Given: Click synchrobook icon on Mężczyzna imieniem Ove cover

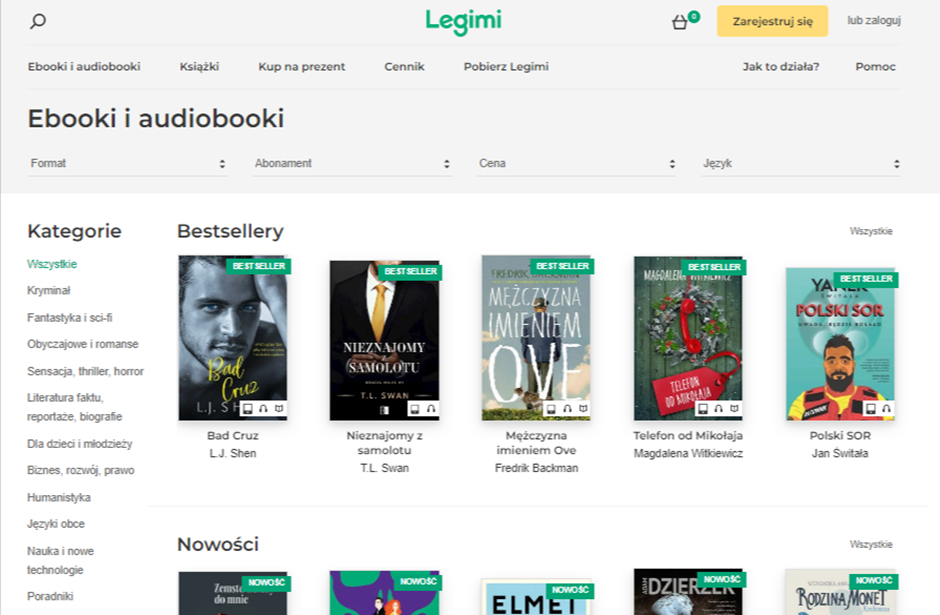Looking at the screenshot, I should (x=583, y=409).
